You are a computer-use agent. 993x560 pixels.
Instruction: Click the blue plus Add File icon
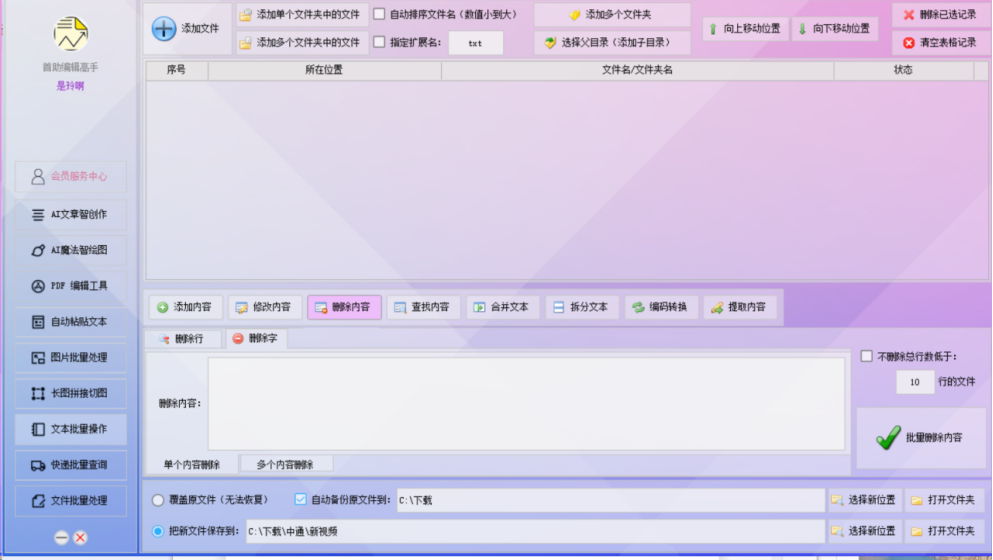(163, 29)
